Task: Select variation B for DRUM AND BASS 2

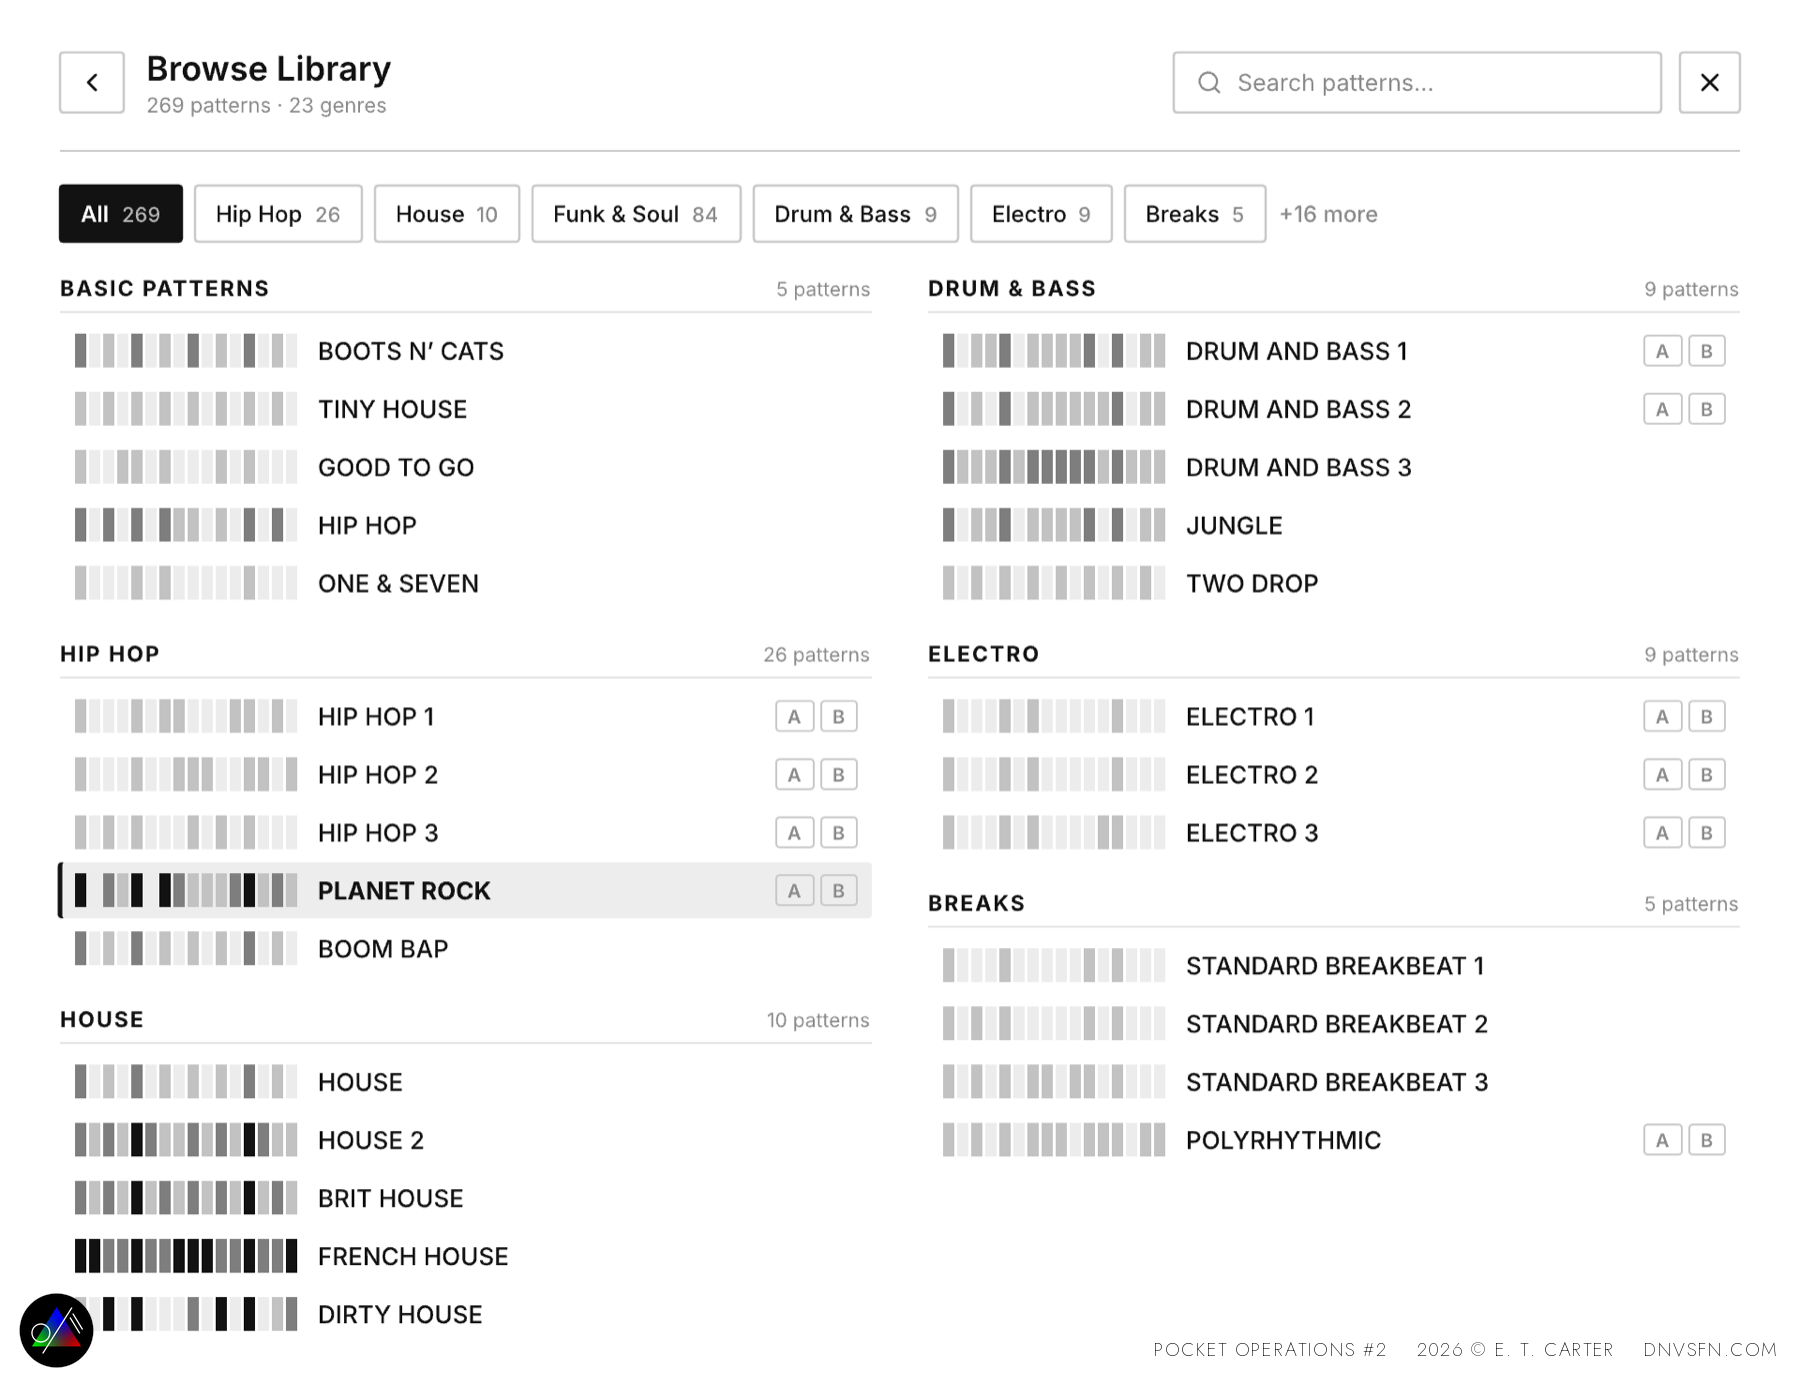Action: click(x=1707, y=409)
